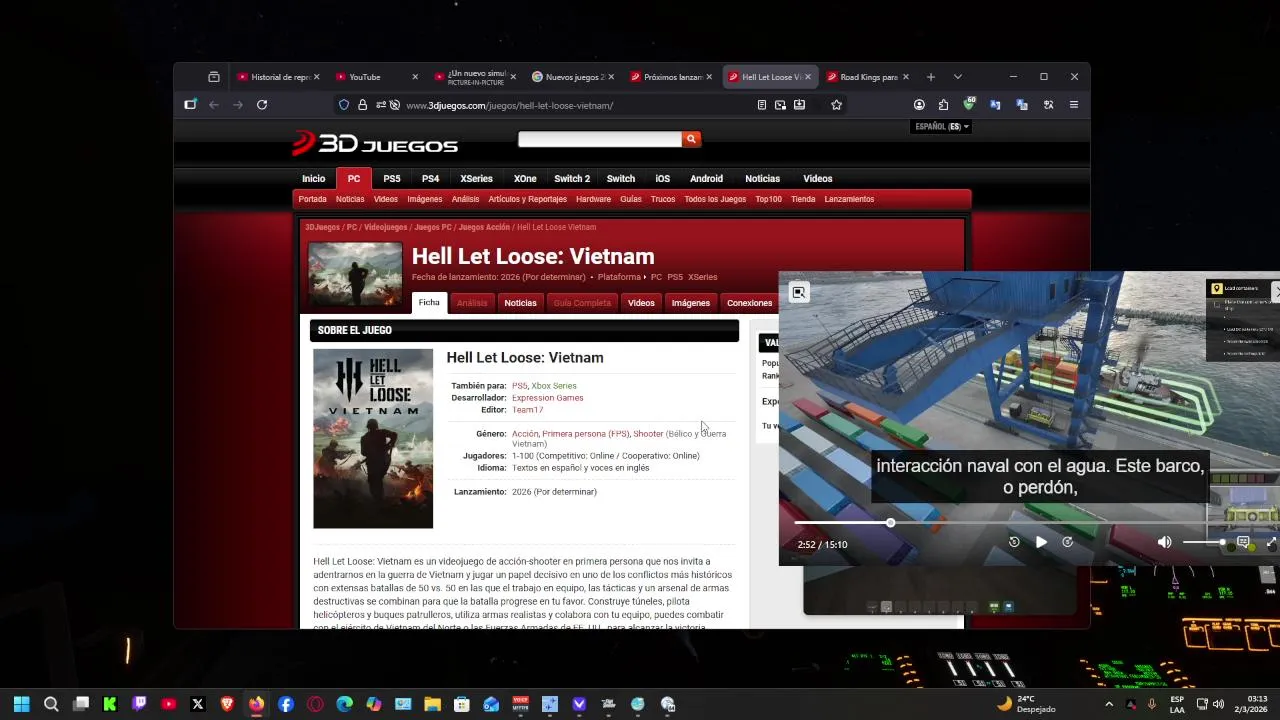Open the ESP LAA keyboard layout switcher
Viewport: 1280px width, 720px height.
[1177, 704]
